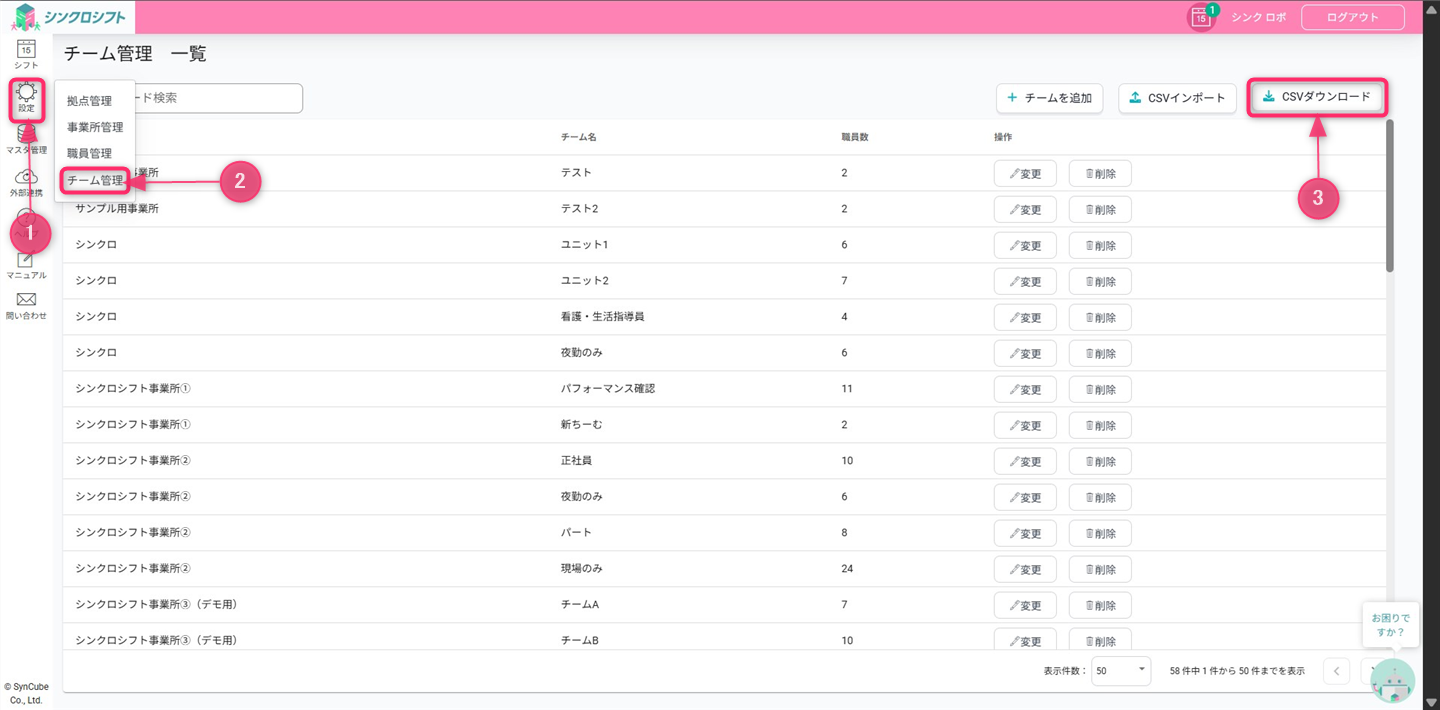This screenshot has width=1440, height=710.
Task: Click the 58 件中 1 件から 50 件までを表示 text
Action: click(1237, 671)
